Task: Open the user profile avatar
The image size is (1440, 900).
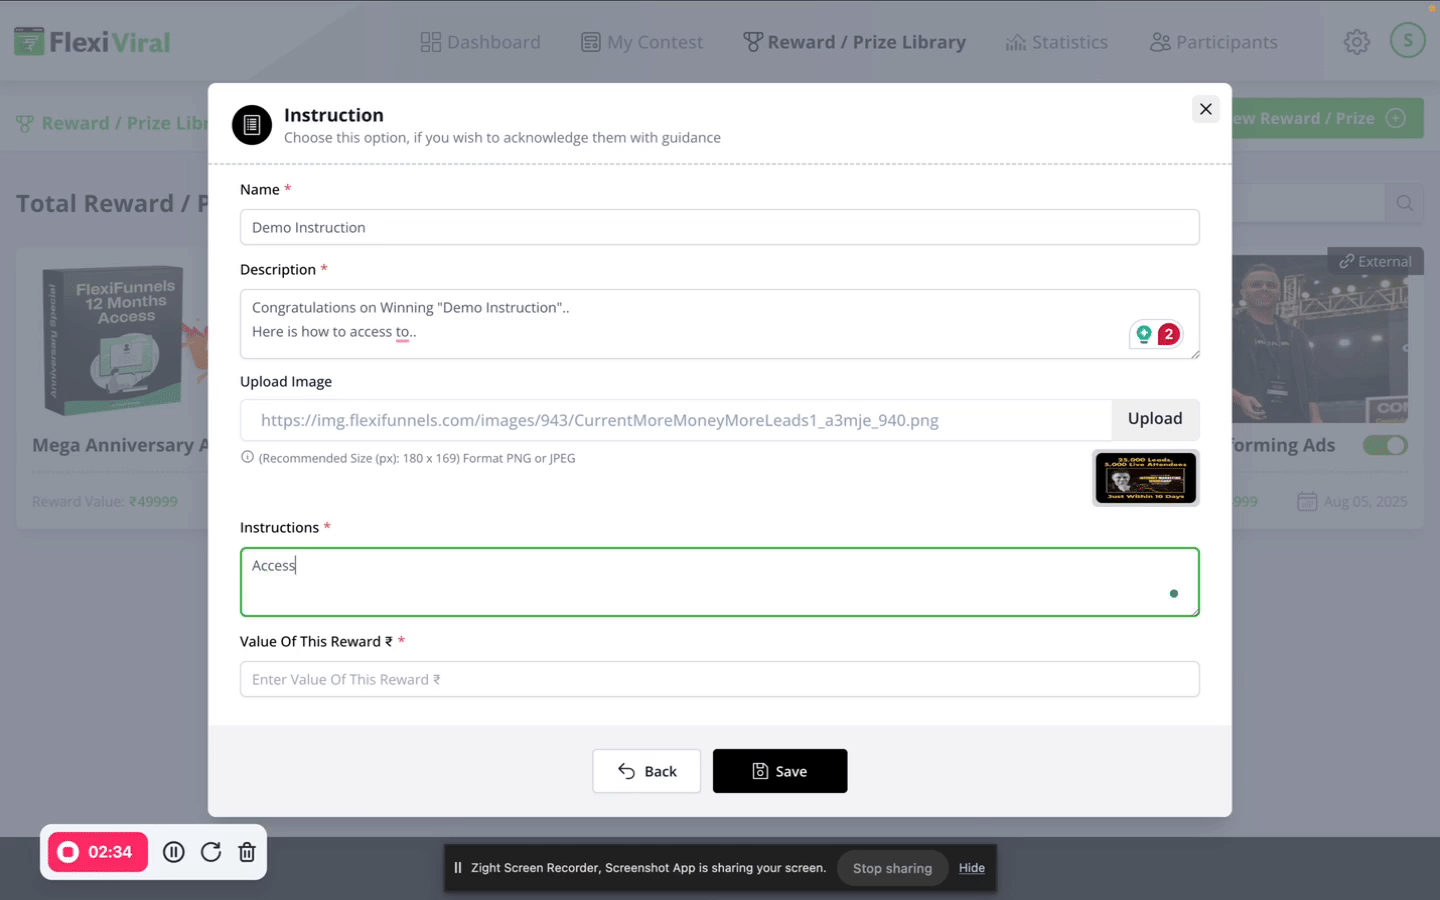Action: (1407, 41)
